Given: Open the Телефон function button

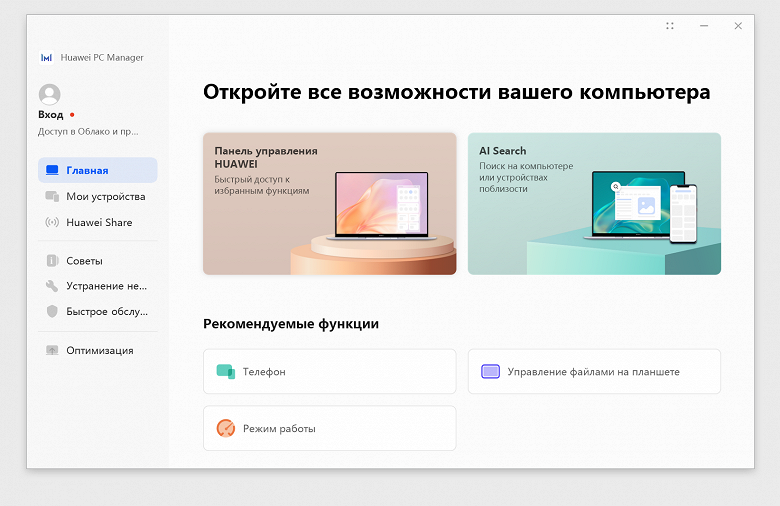Looking at the screenshot, I should click(329, 371).
